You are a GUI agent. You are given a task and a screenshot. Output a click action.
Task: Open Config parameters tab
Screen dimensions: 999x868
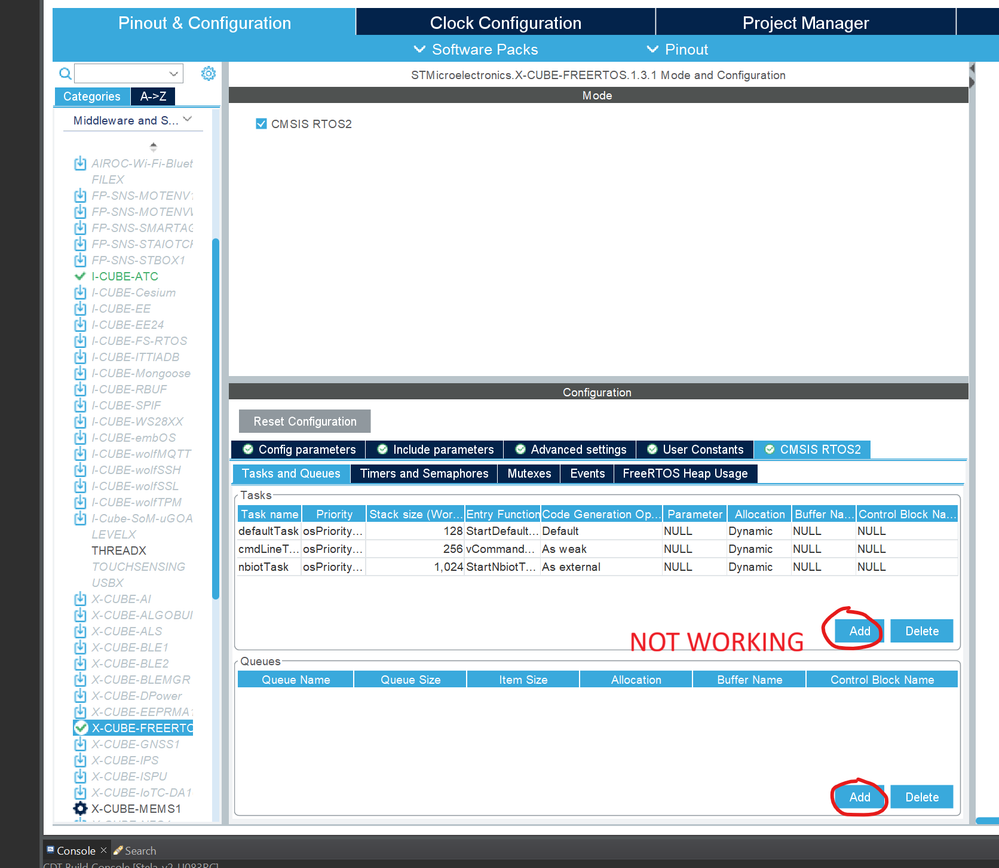click(298, 449)
